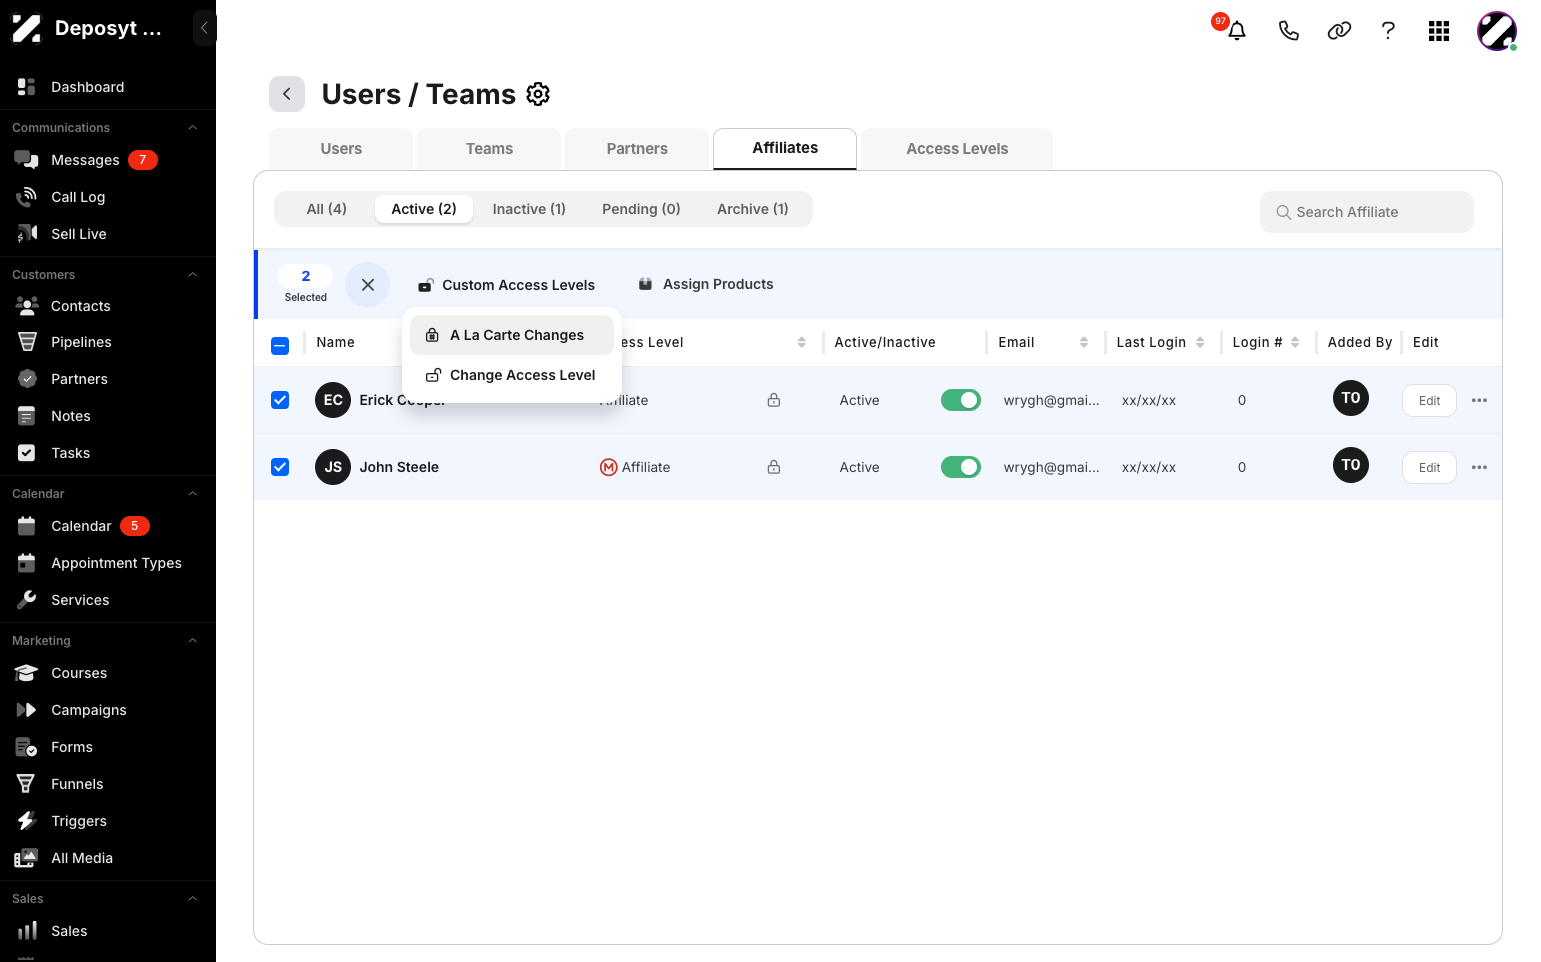This screenshot has height=962, width=1541.
Task: Collapse the Sales sidebar section
Action: click(x=193, y=899)
